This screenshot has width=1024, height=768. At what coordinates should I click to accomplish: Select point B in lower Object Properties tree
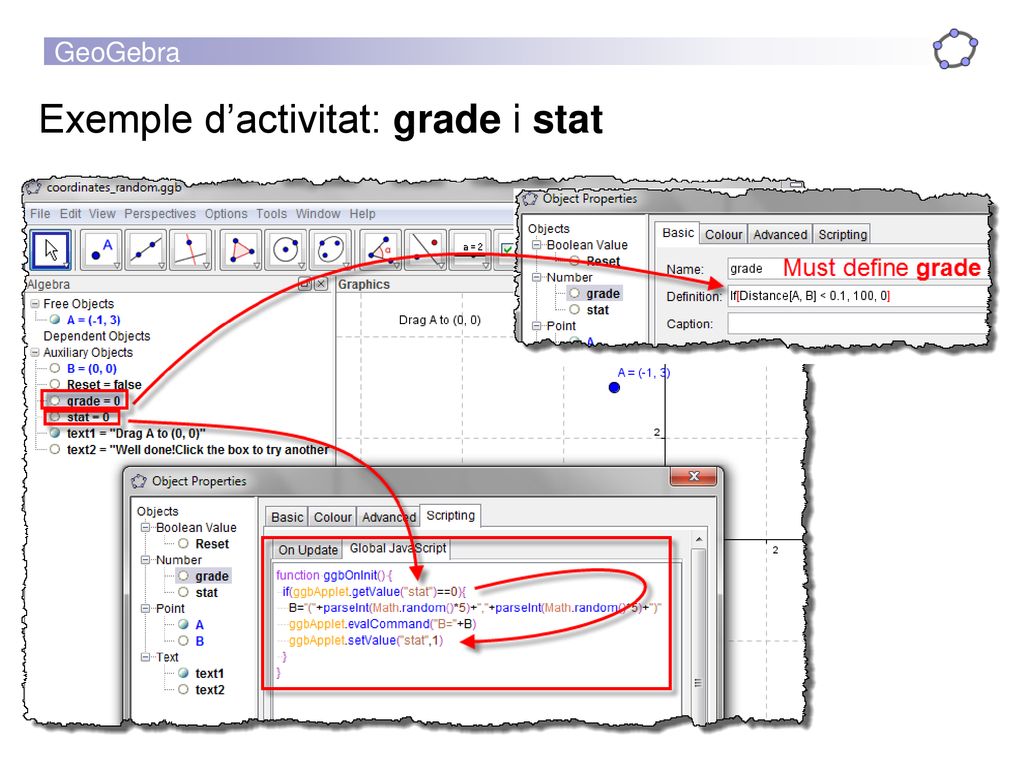[x=199, y=641]
